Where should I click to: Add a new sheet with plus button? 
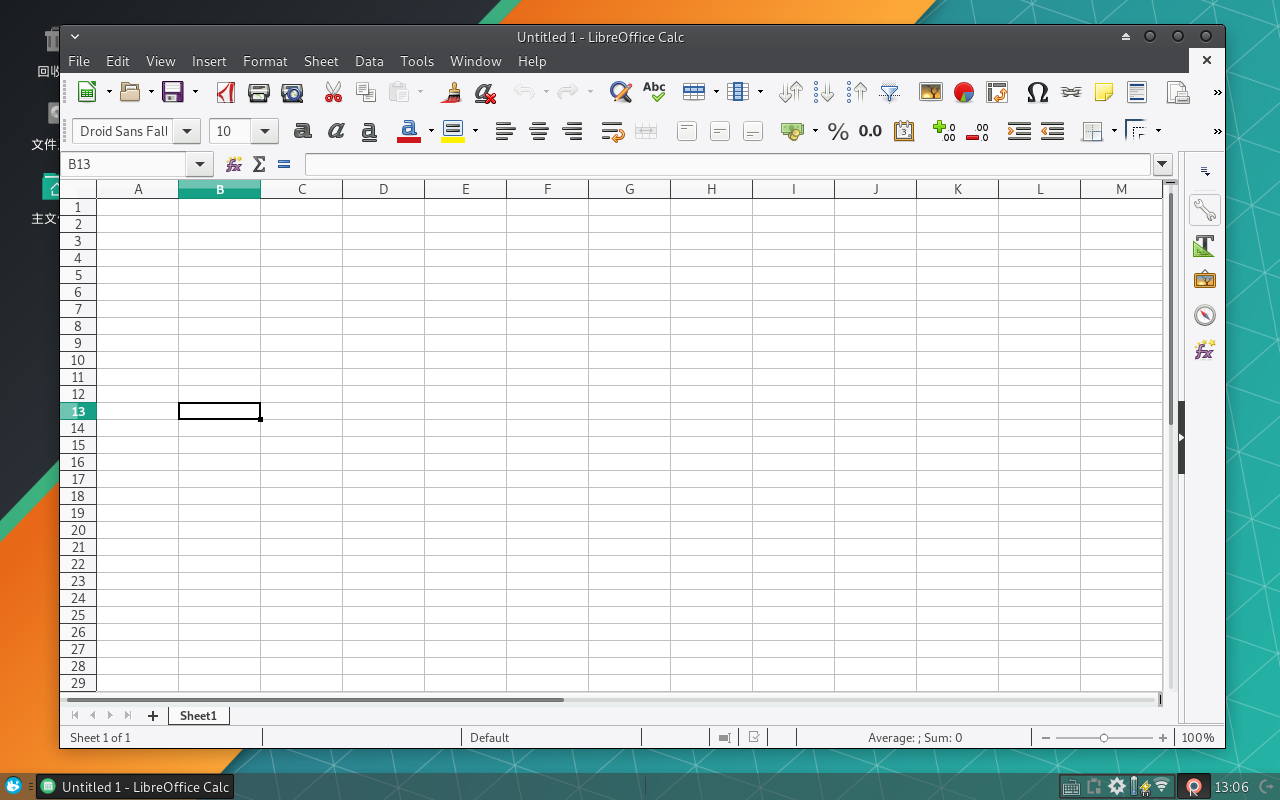[x=153, y=715]
